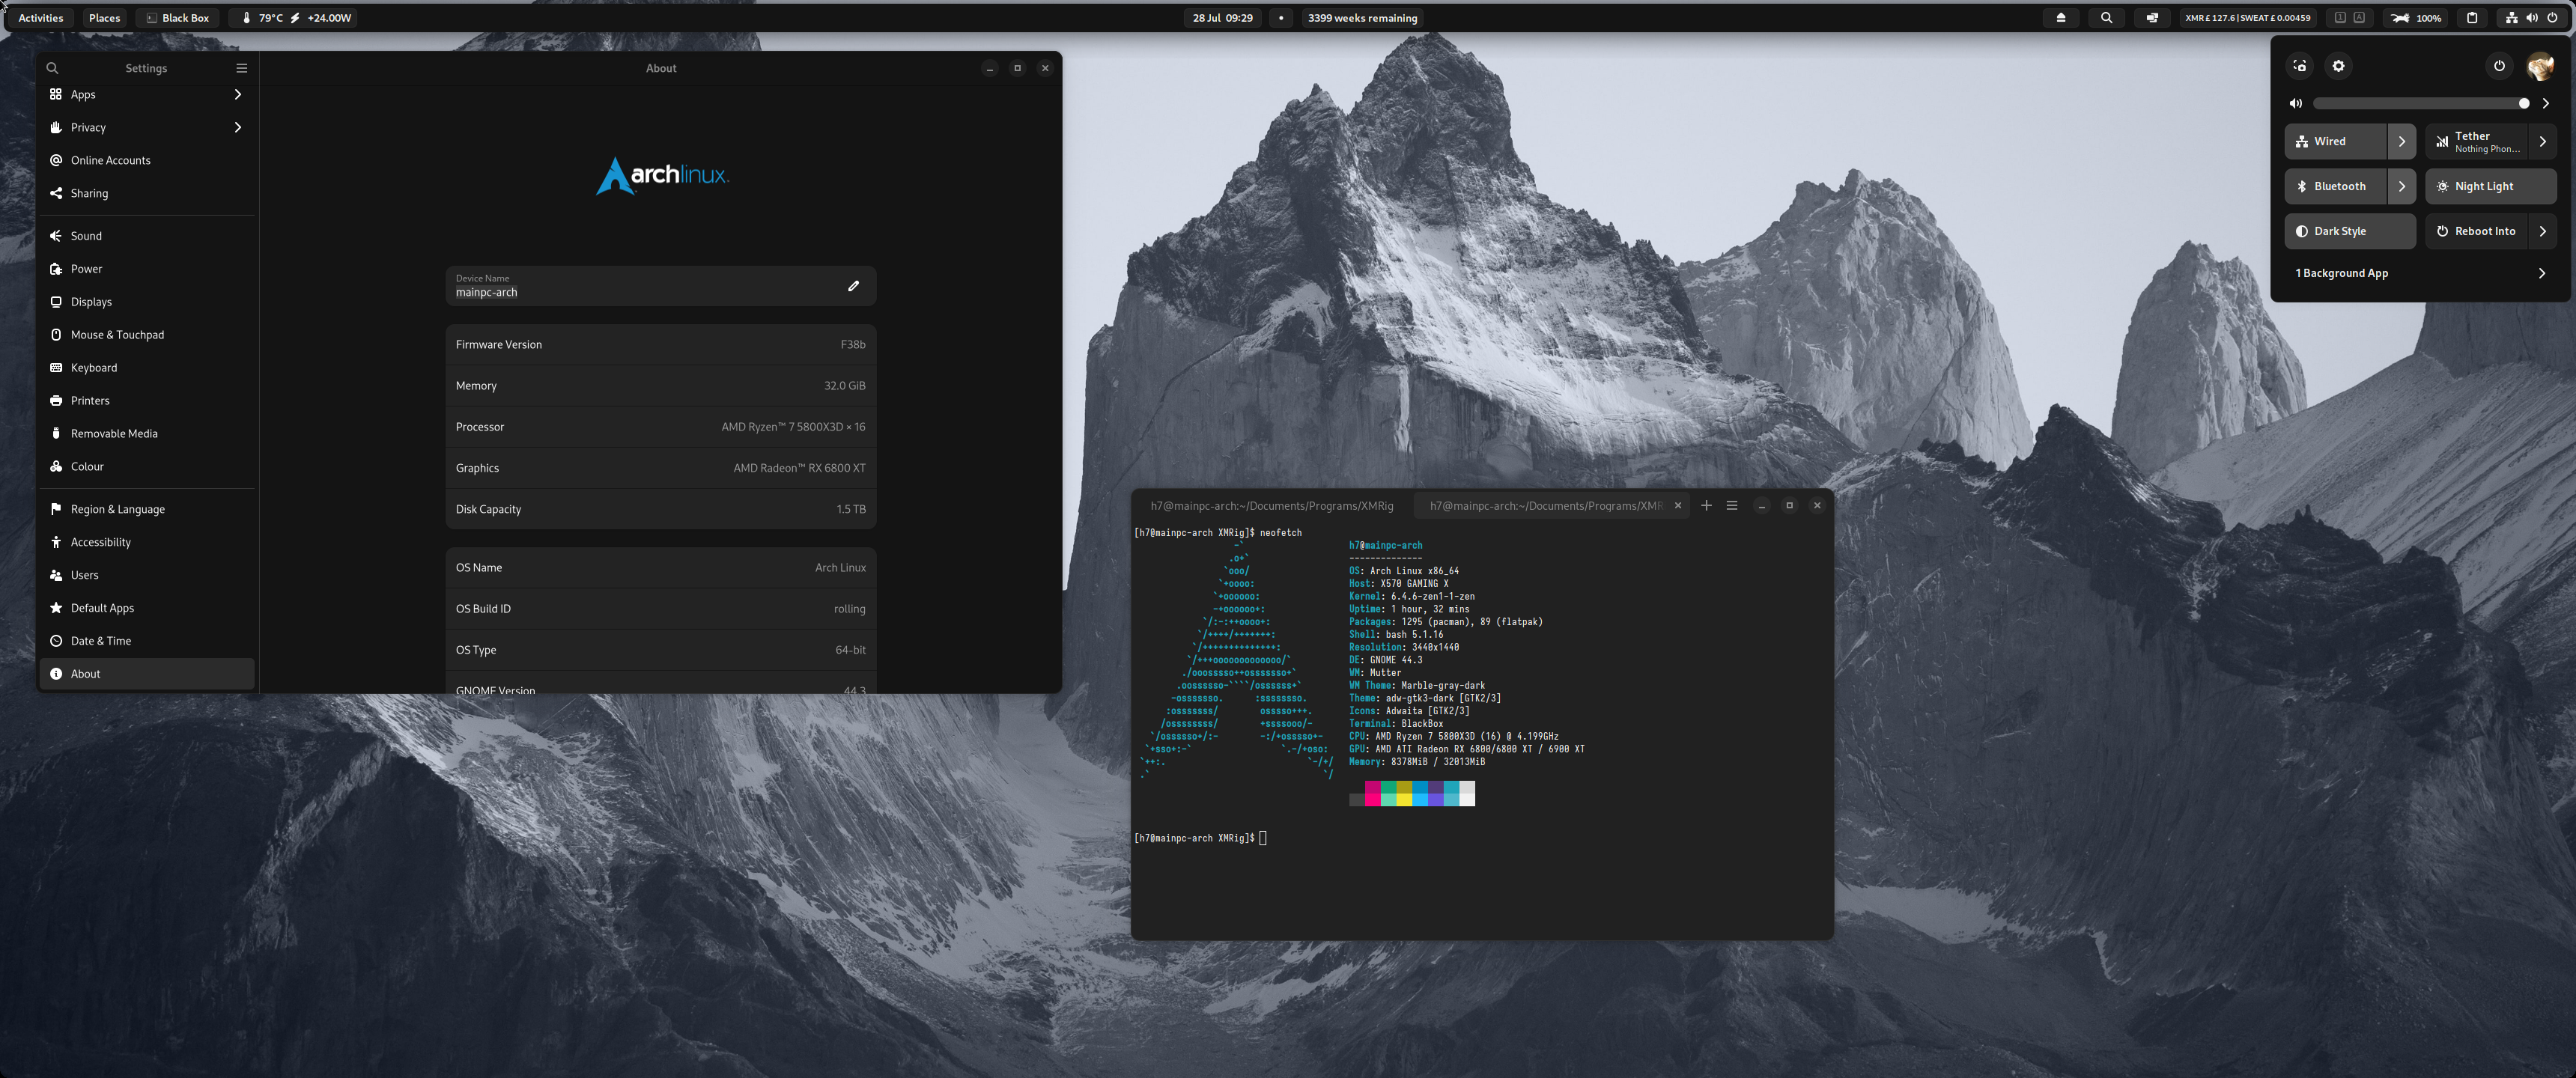Take a screenshot from the quick settings panel
Screen dimensions: 2576x1078
coord(2300,66)
